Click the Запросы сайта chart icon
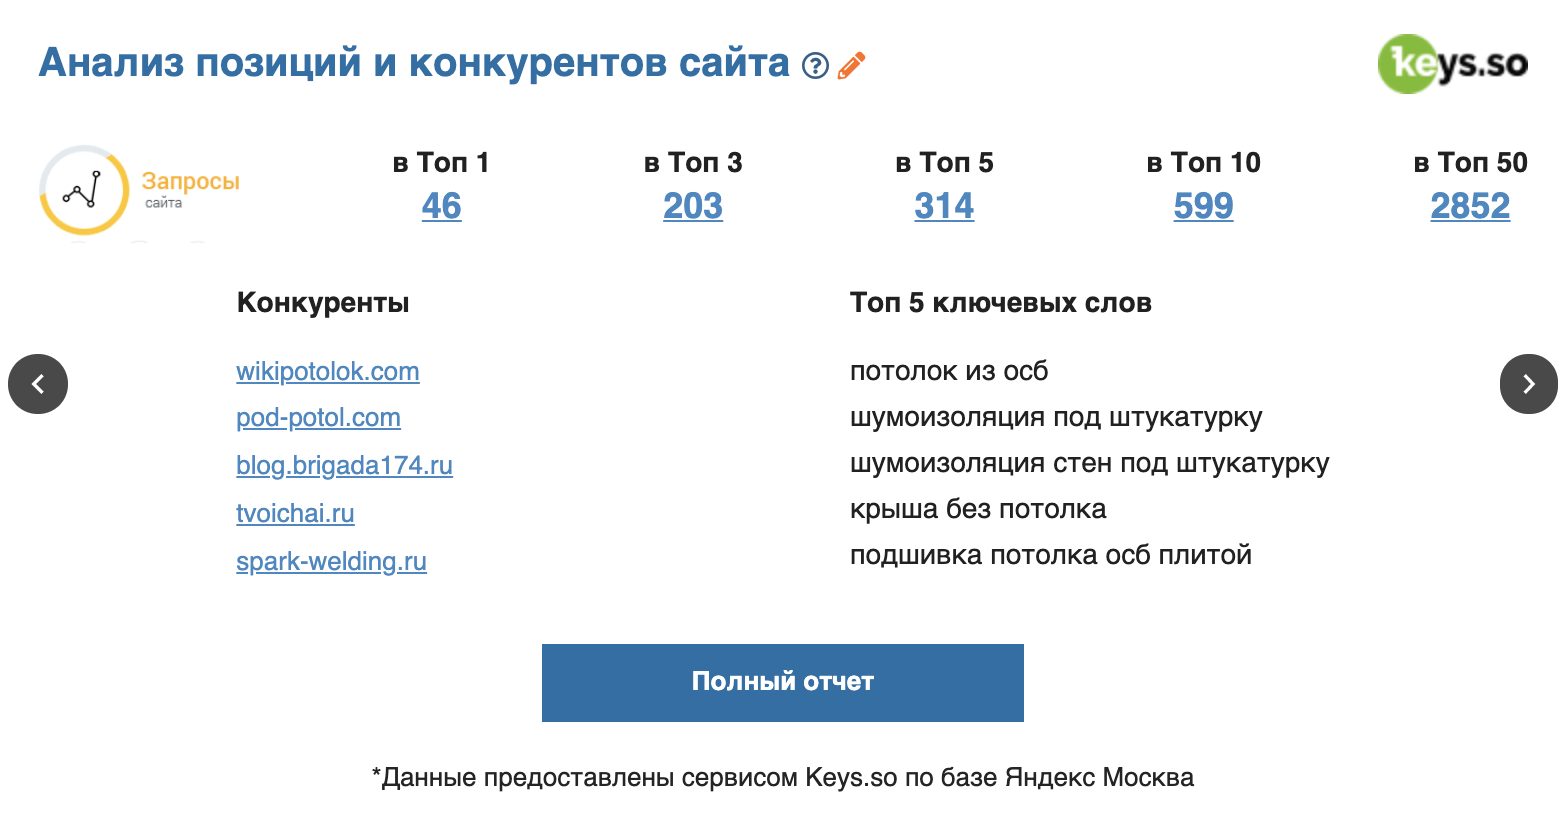The image size is (1566, 824). [84, 190]
